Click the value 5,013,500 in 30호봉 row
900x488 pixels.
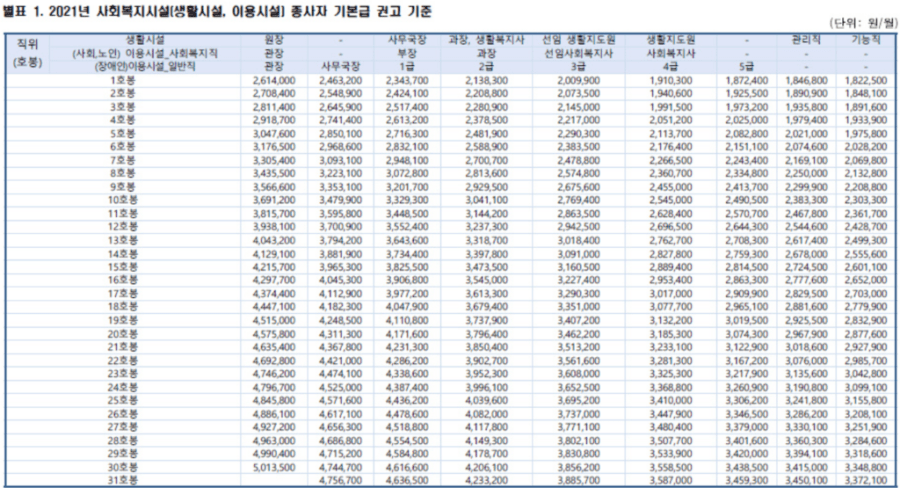coord(274,467)
